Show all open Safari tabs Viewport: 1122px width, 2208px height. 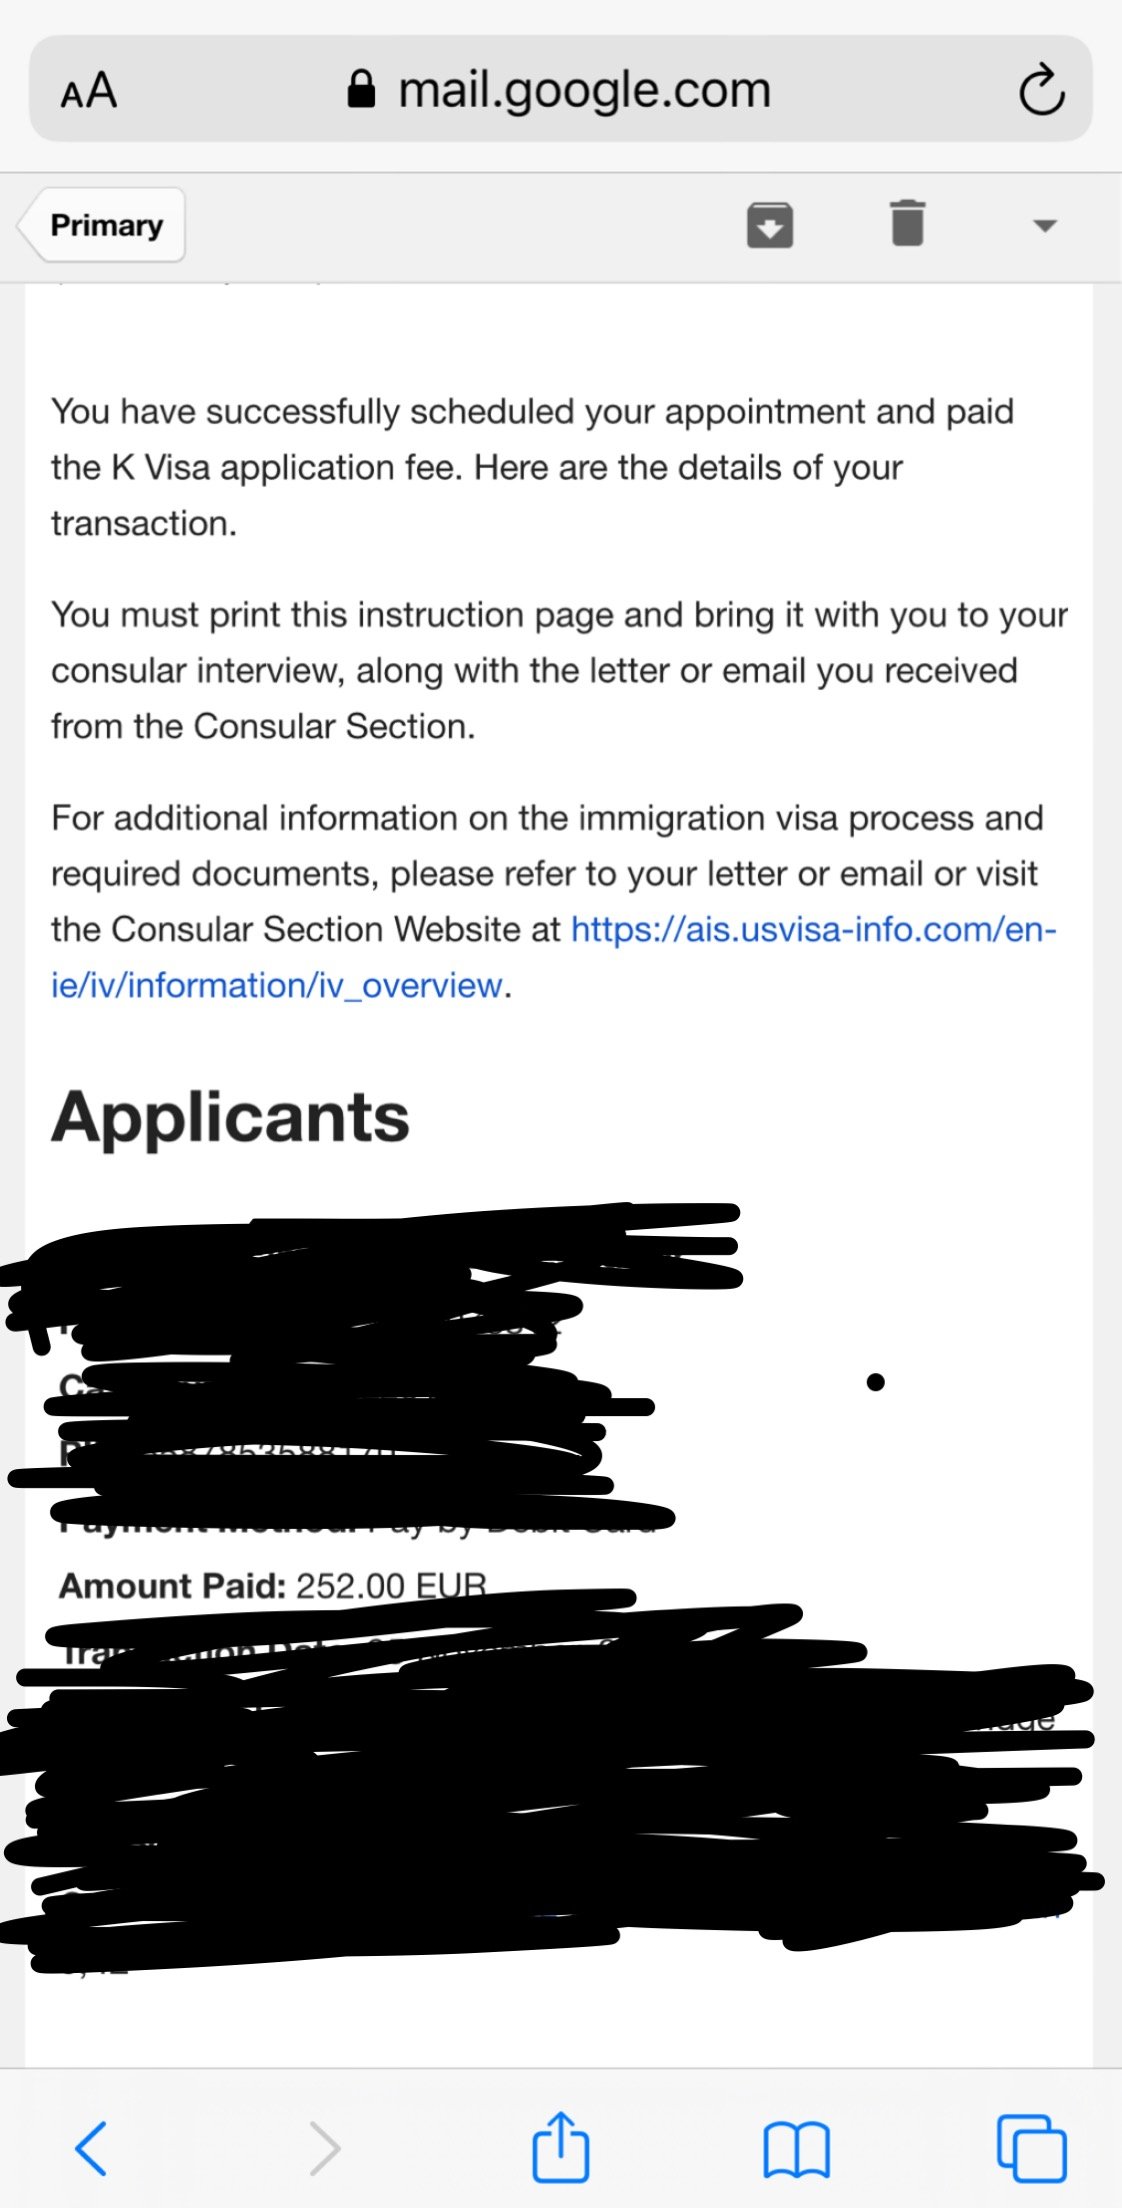click(1031, 2148)
